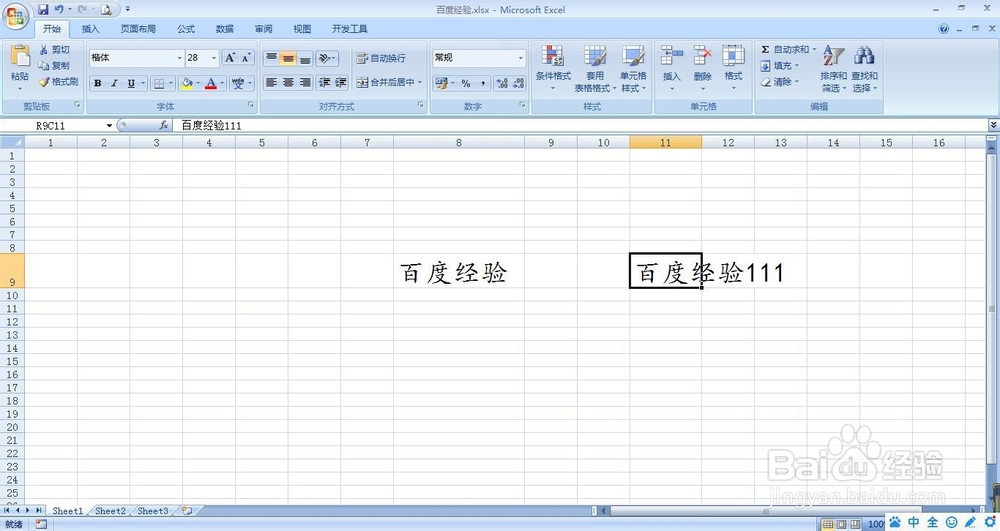Screen dimensions: 1000x531
Task: Increase the indent
Action: pyautogui.click(x=341, y=82)
